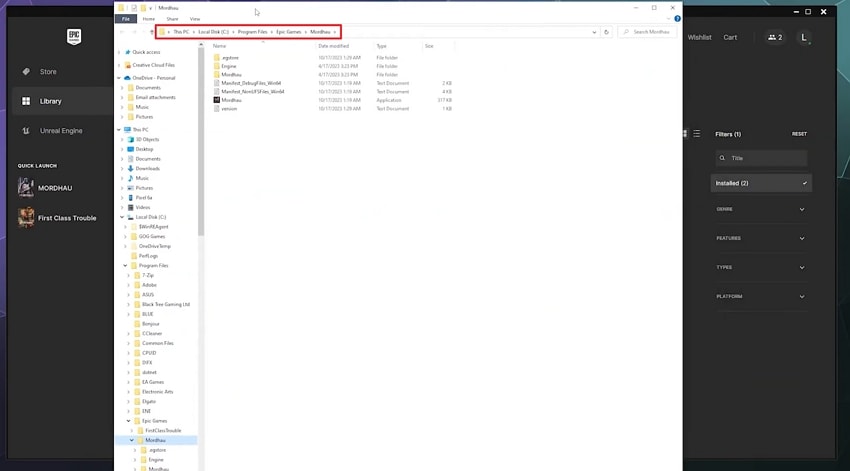
Task: Launch First Class Trouble from Quick Launch
Action: [x=57, y=218]
